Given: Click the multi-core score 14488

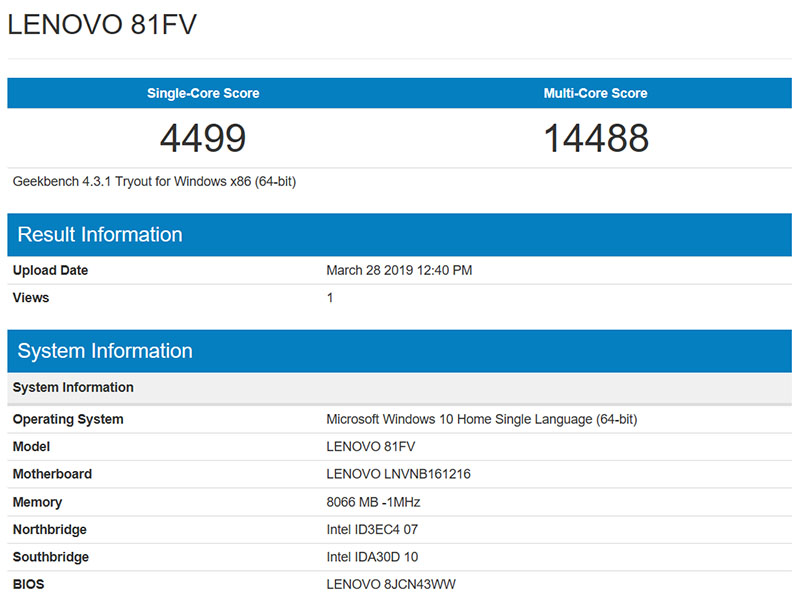Looking at the screenshot, I should pyautogui.click(x=596, y=138).
